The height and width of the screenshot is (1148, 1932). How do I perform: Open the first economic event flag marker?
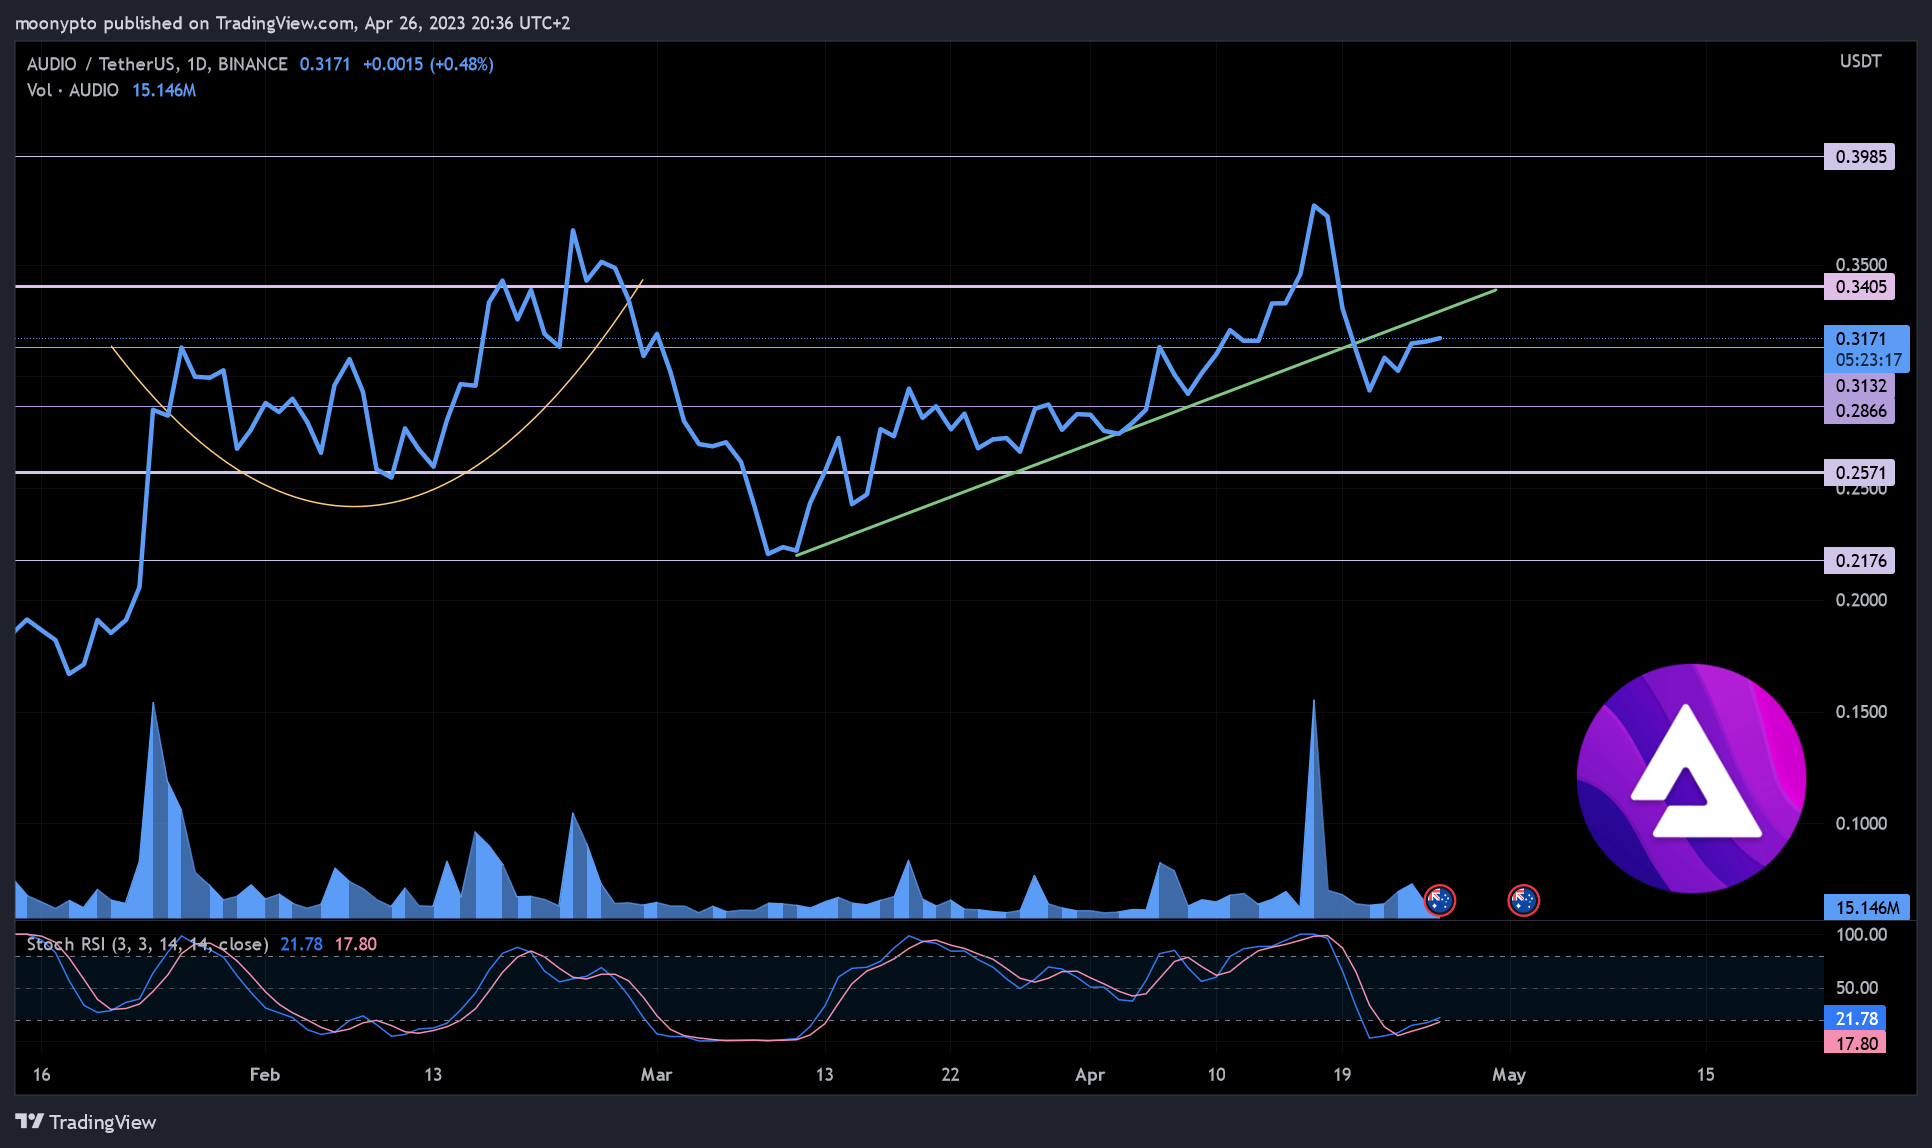(1439, 901)
